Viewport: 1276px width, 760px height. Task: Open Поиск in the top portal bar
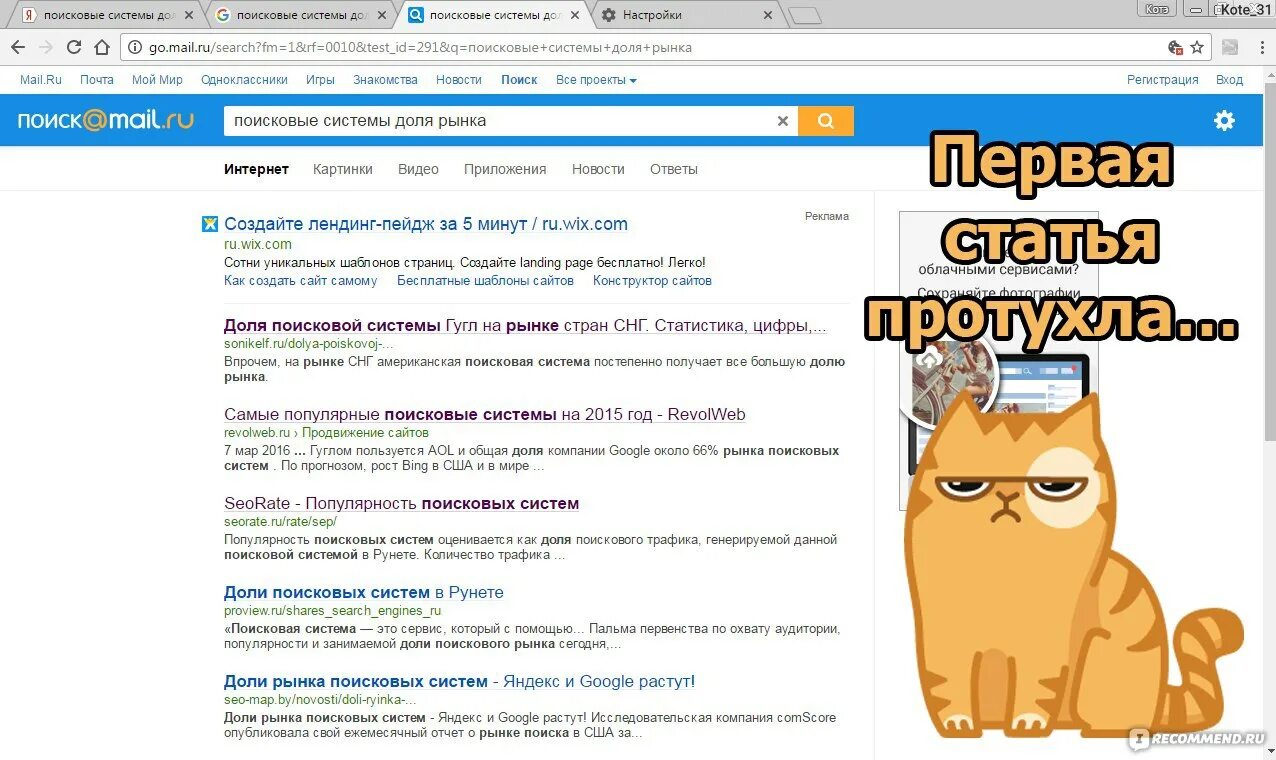(x=519, y=80)
